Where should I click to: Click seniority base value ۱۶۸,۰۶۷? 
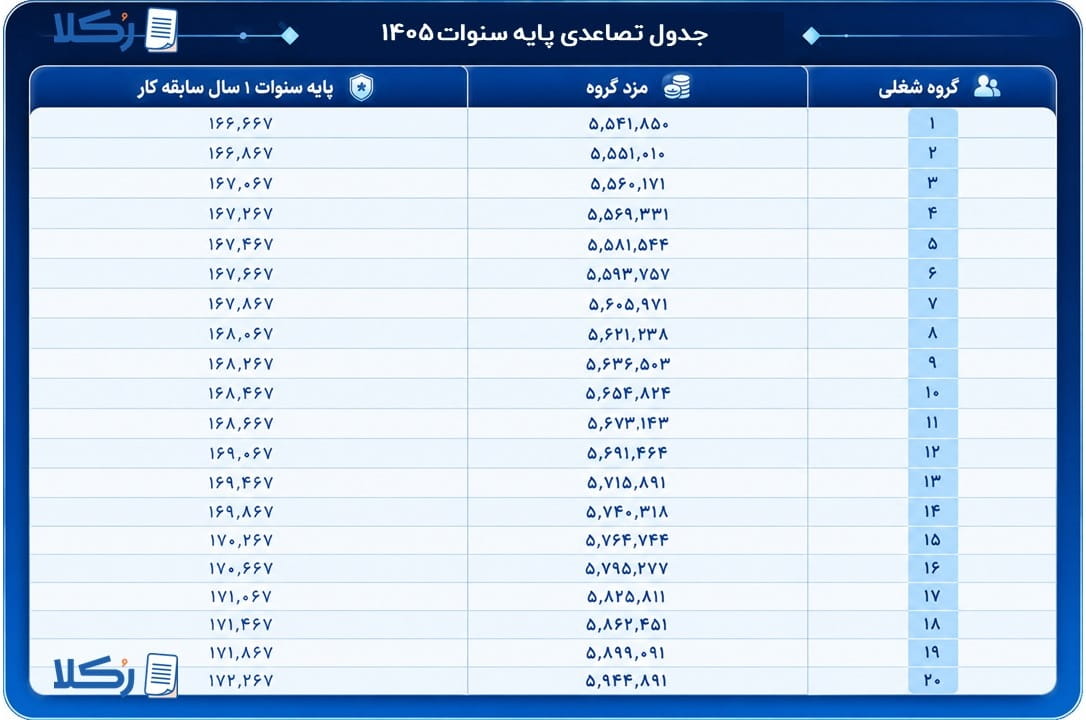[x=241, y=334]
